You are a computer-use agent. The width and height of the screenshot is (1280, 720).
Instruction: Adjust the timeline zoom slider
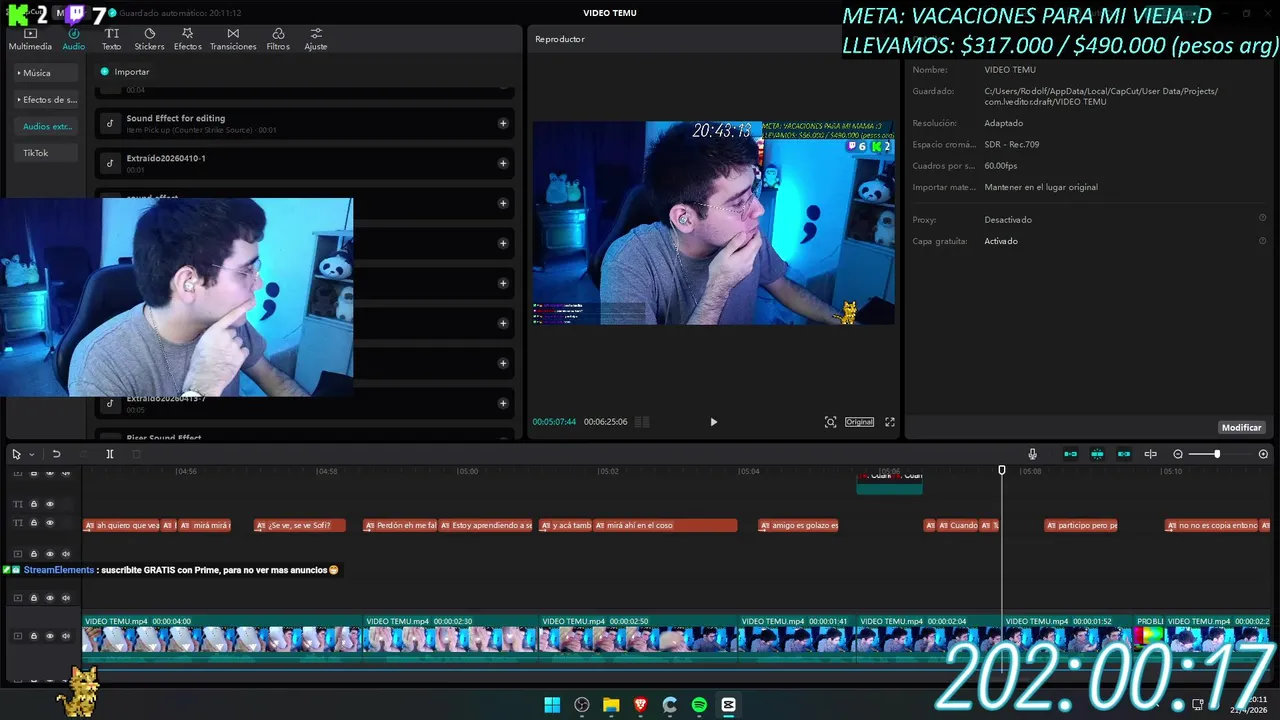tap(1217, 454)
